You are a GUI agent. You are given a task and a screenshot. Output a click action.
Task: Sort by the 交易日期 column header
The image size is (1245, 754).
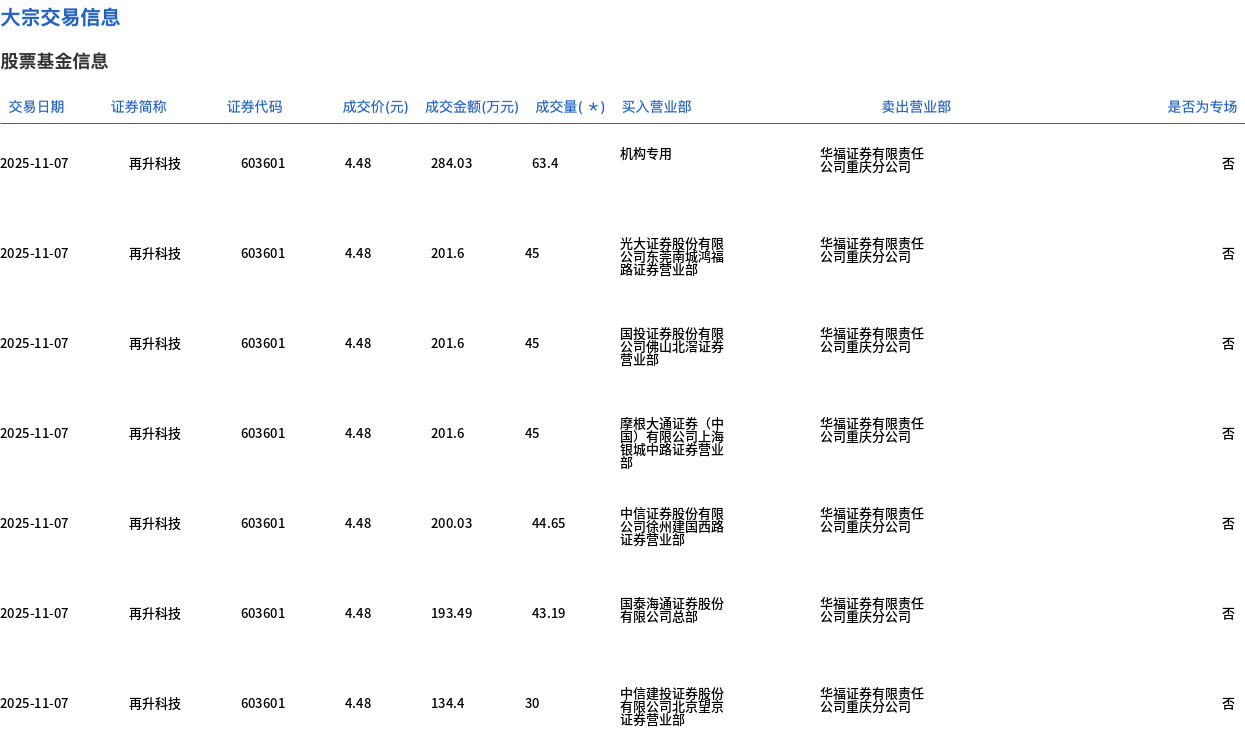tap(36, 107)
